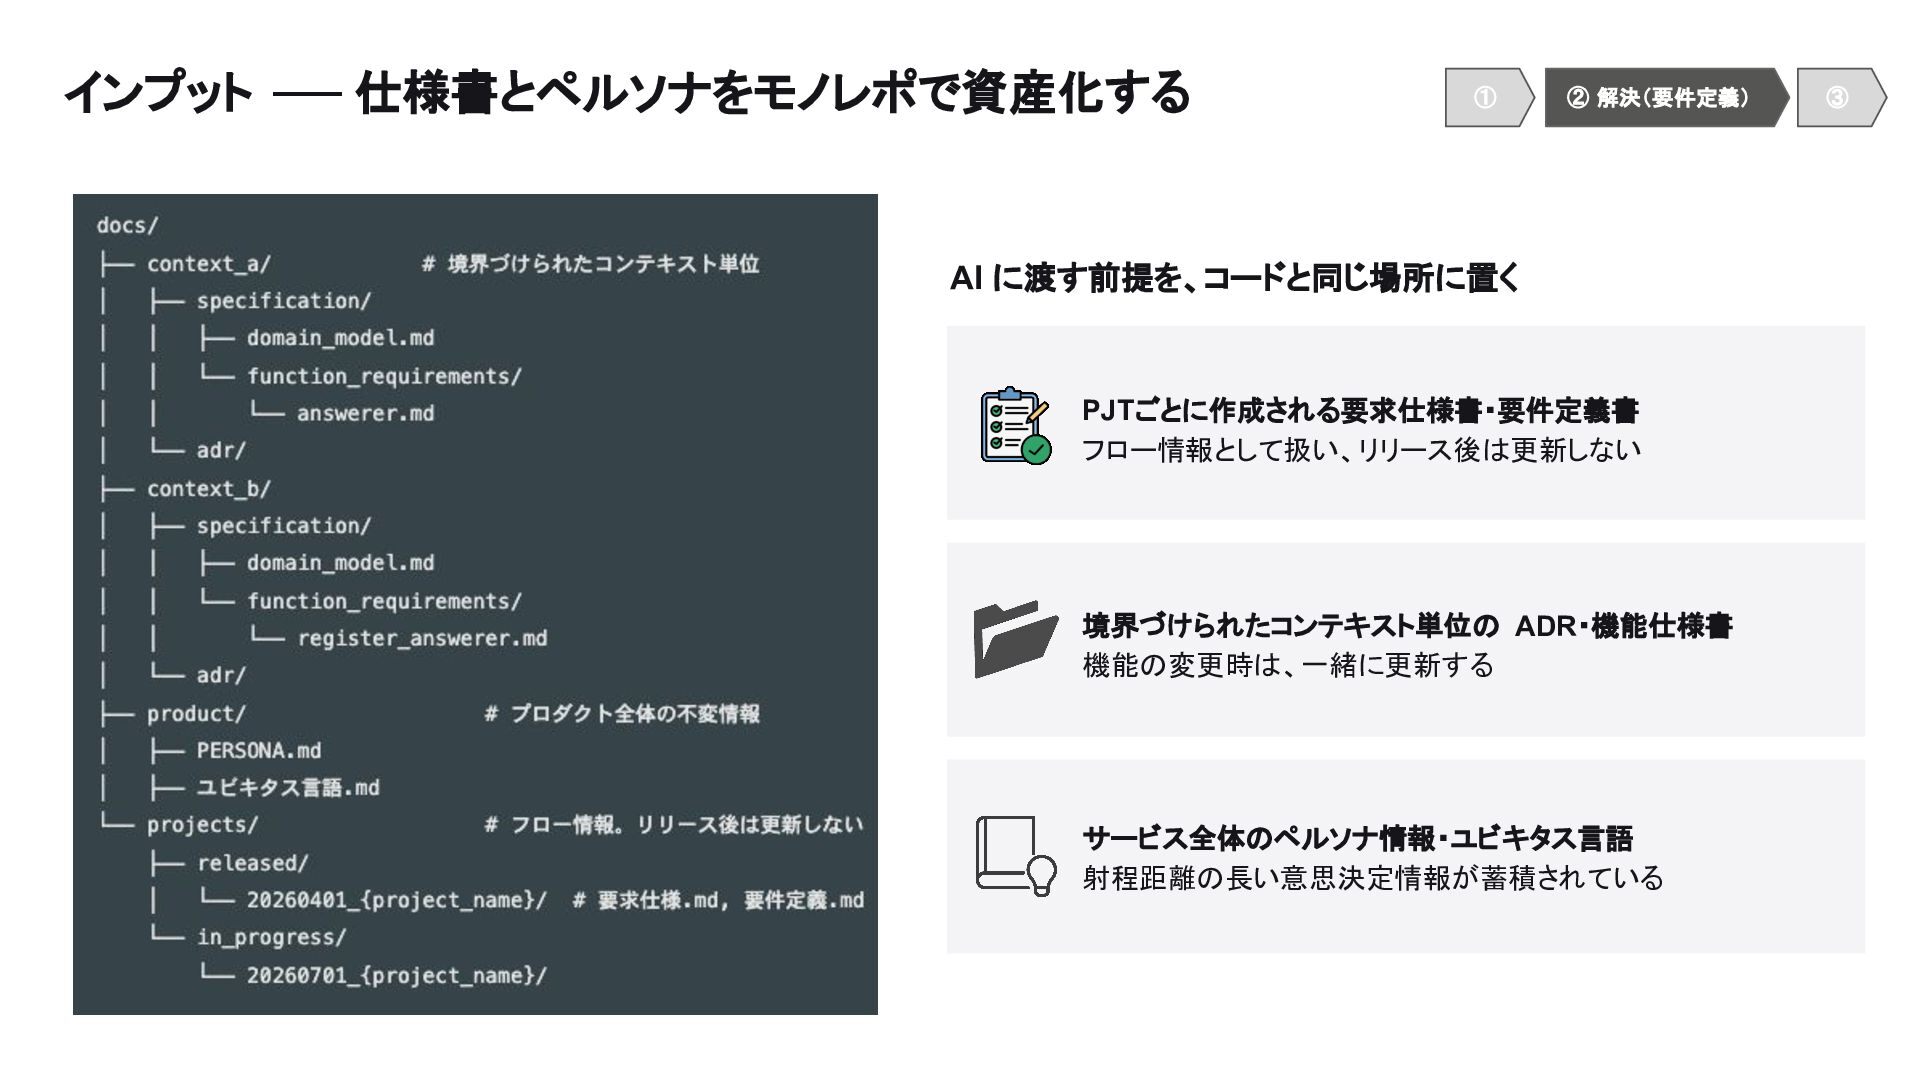The height and width of the screenshot is (1080, 1920).
Task: Select step ① chevron in progress indicator
Action: coord(1489,97)
